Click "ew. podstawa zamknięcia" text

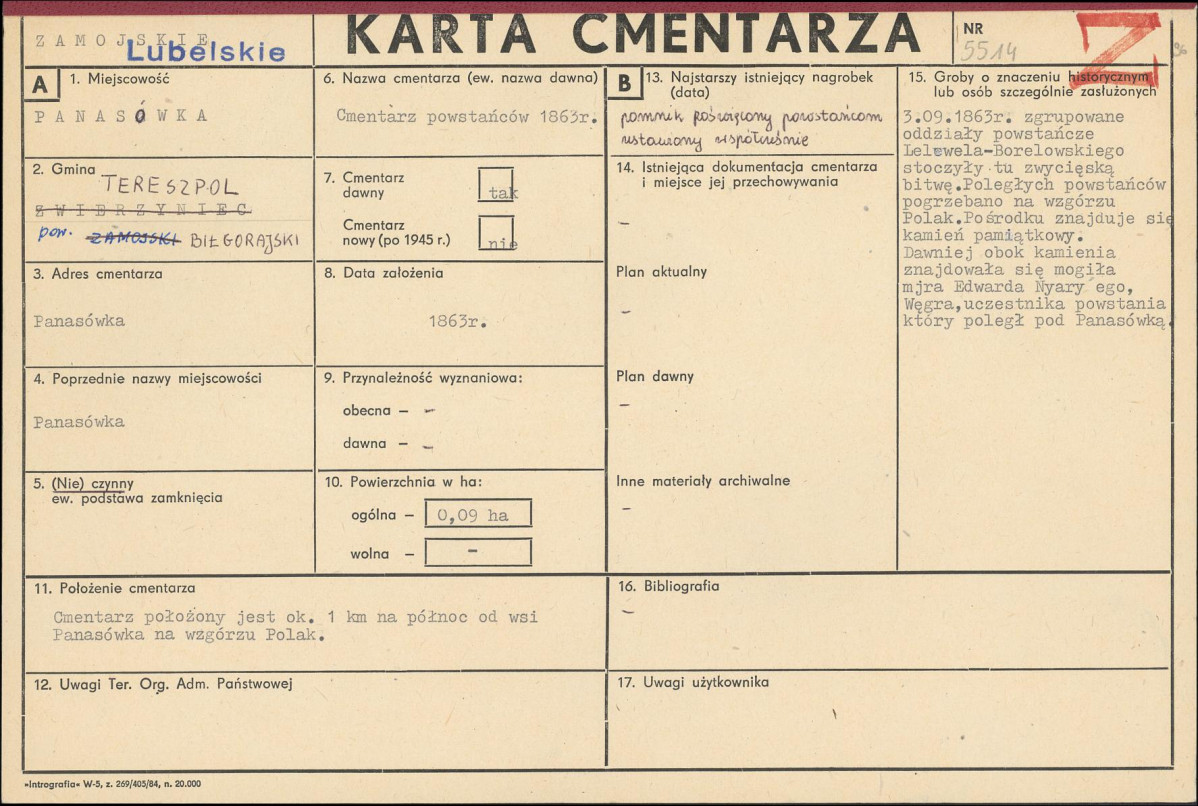tap(138, 498)
